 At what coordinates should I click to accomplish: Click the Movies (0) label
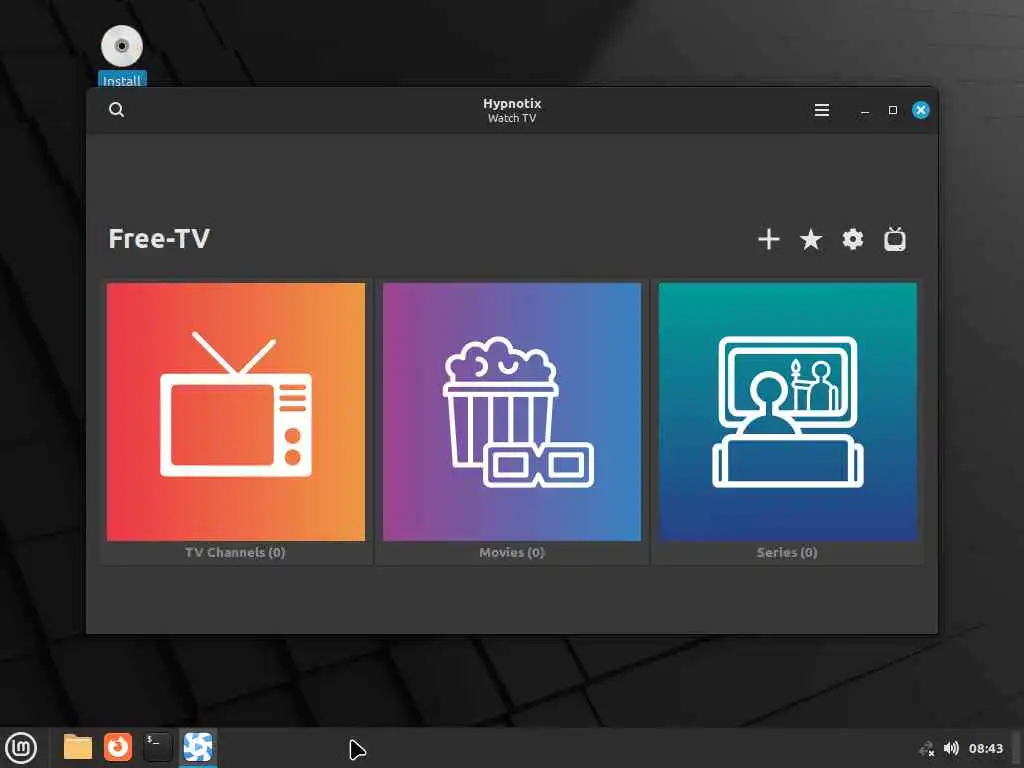[x=511, y=552]
